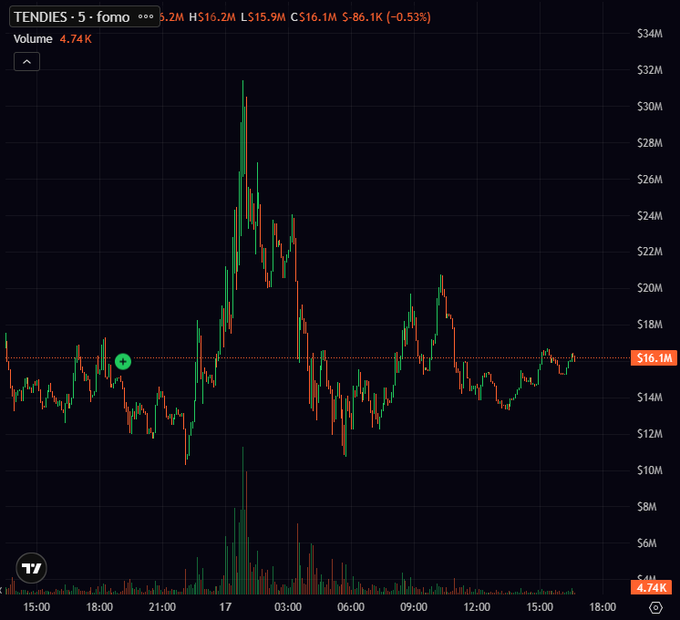Click the Volume value 4.74K in legend
Screen dimensions: 680x620
point(75,39)
